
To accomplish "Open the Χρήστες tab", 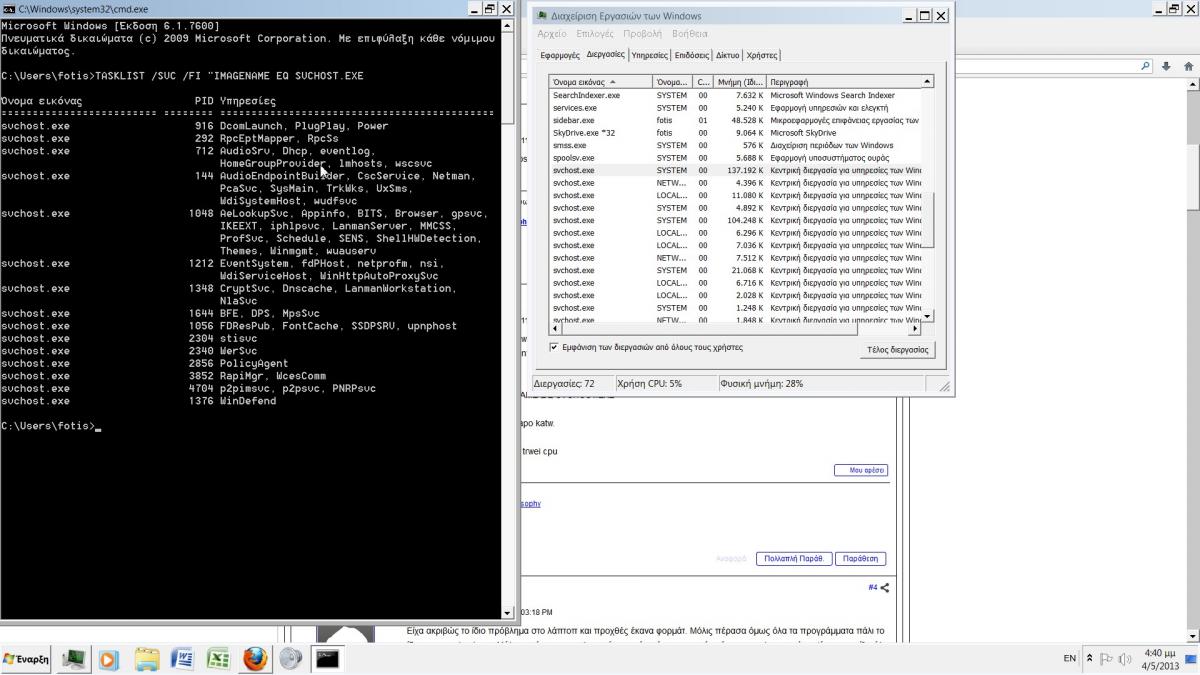I will coord(762,56).
